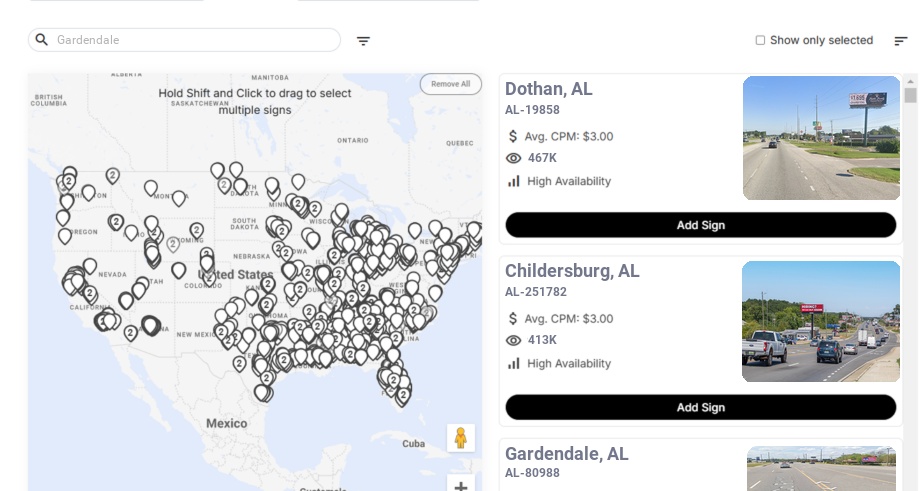Open the sort icon next to Show only selected

tap(901, 41)
